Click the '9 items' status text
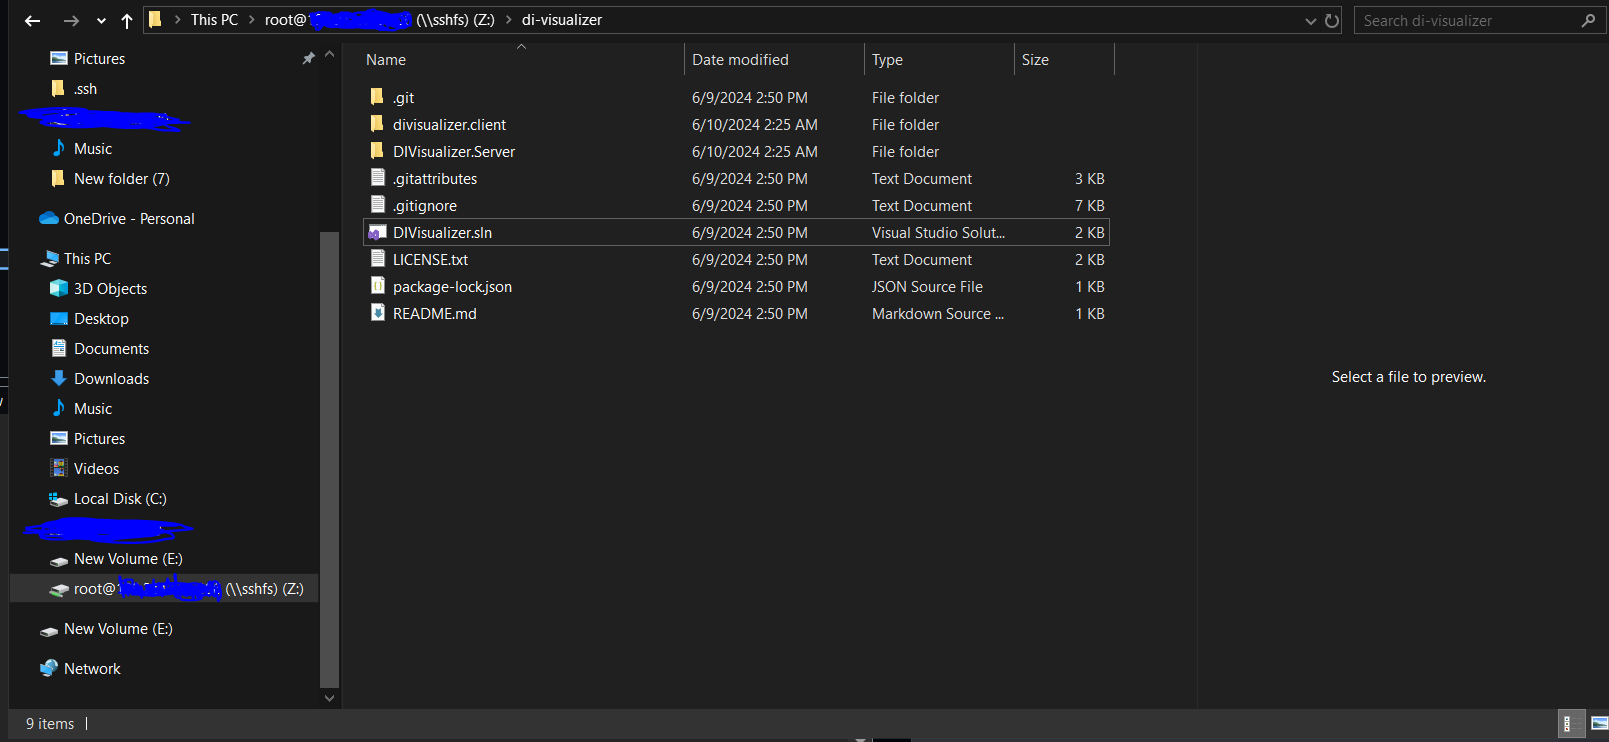This screenshot has width=1609, height=742. (50, 724)
